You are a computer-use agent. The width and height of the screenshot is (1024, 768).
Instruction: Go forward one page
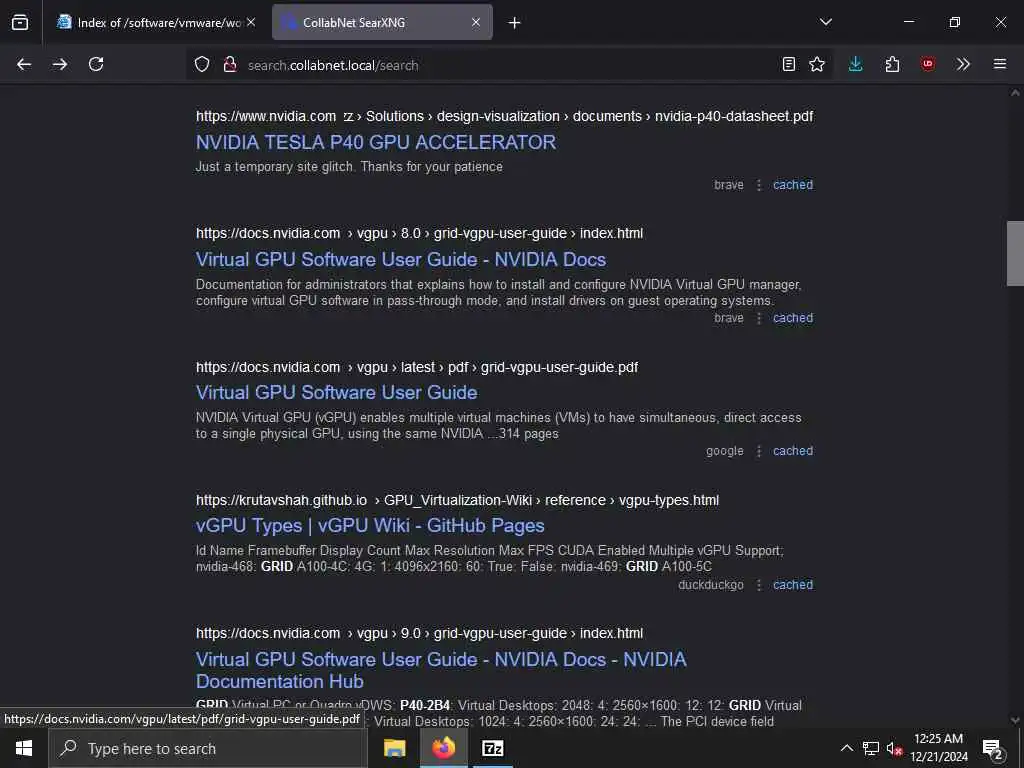tap(60, 64)
